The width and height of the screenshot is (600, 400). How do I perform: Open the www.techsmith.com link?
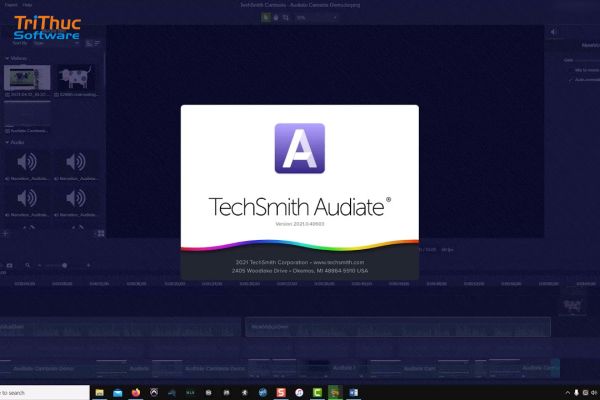(x=338, y=262)
